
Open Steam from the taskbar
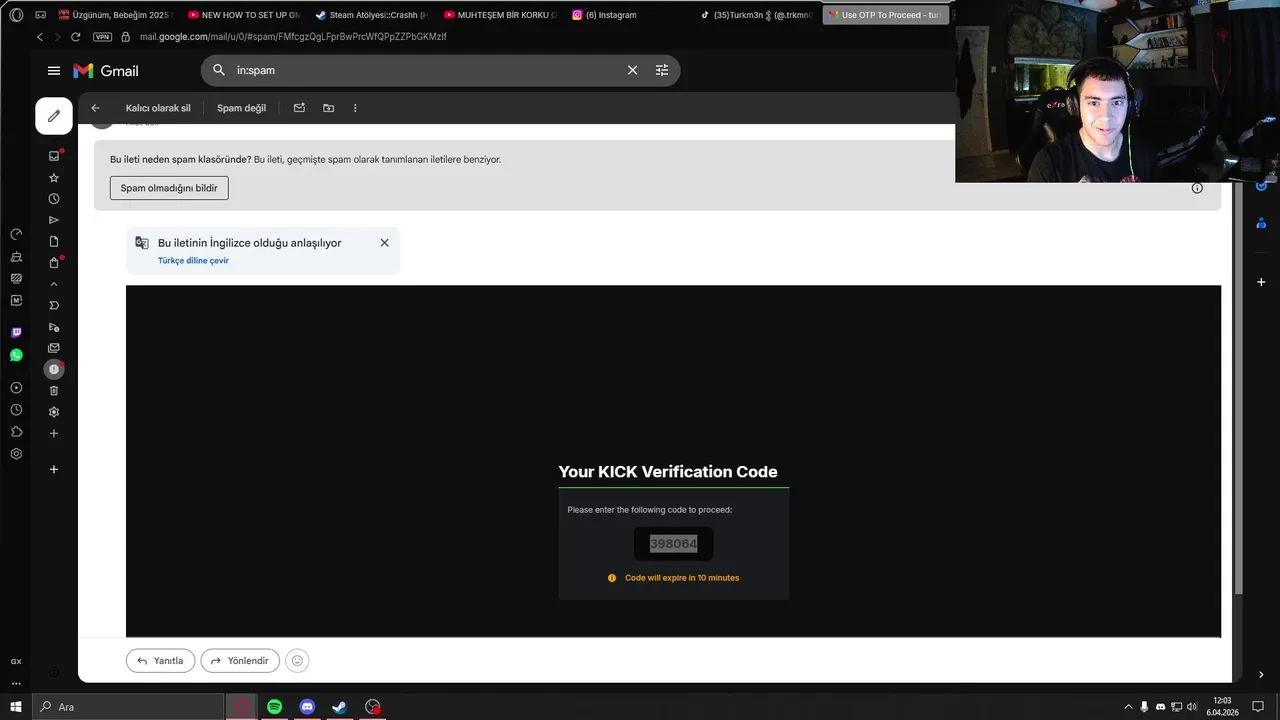click(x=340, y=707)
